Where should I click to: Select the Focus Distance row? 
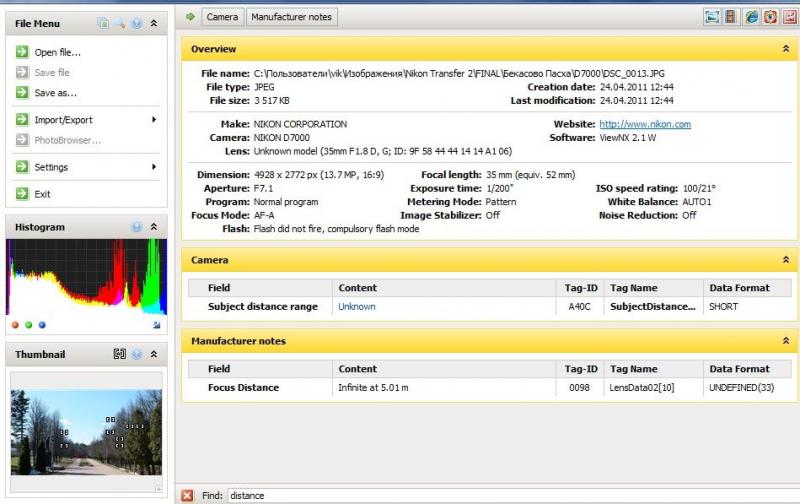click(x=491, y=388)
